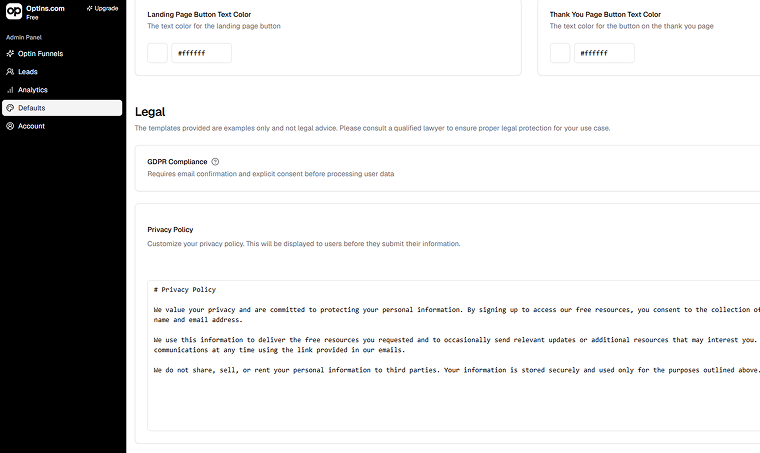Click the Thank You Page button text hex field
Image resolution: width=760 pixels, height=453 pixels.
604,53
